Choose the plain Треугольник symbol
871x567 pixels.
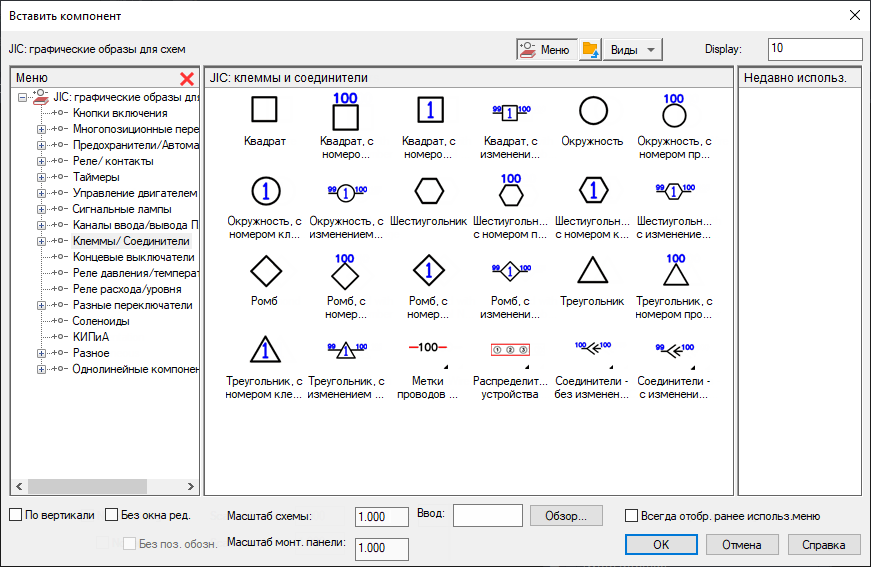593,270
